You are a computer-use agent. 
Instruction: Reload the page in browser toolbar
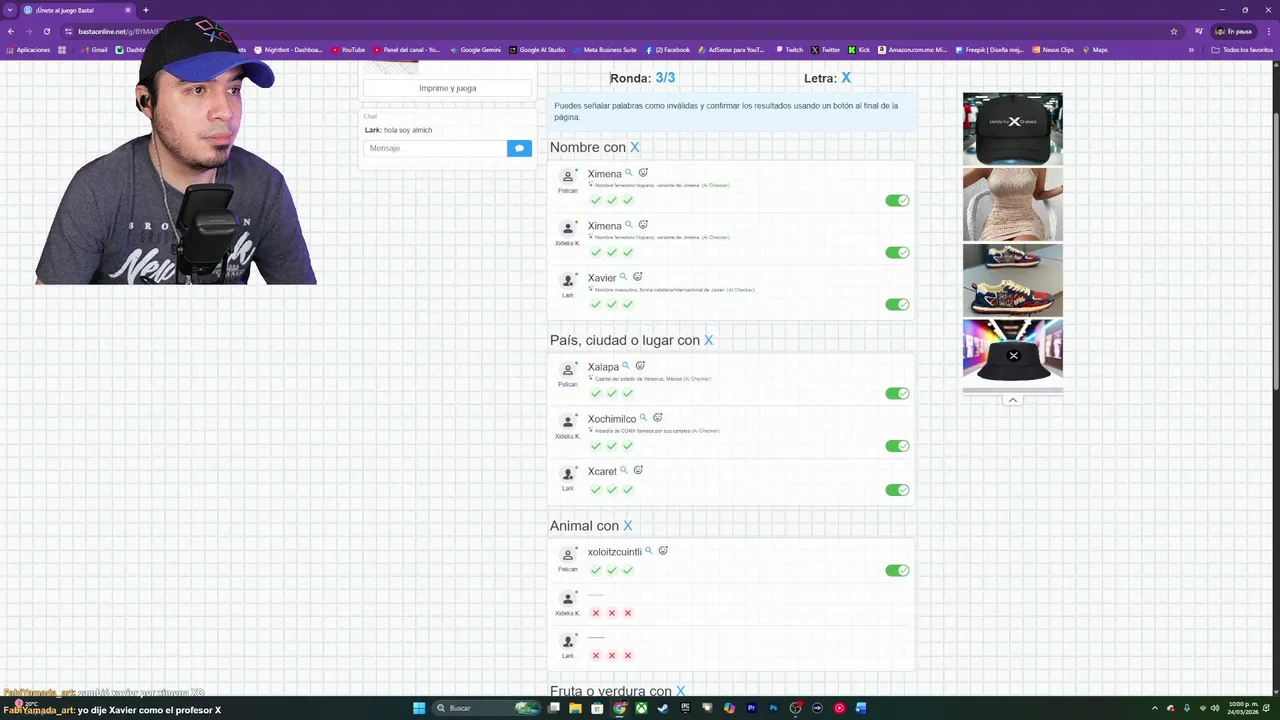click(x=46, y=31)
